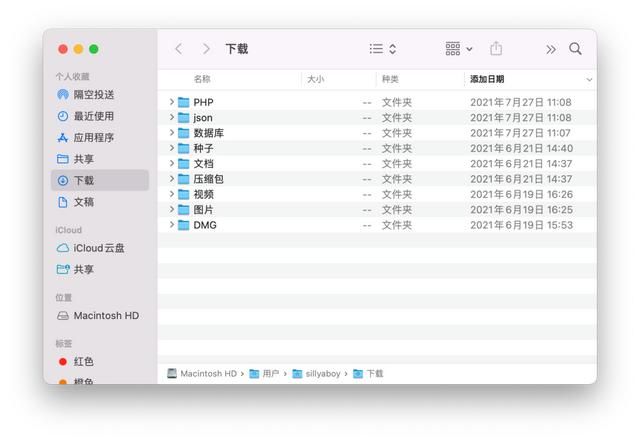Select the 文档 folder icon
The height and width of the screenshot is (441, 640).
[184, 164]
